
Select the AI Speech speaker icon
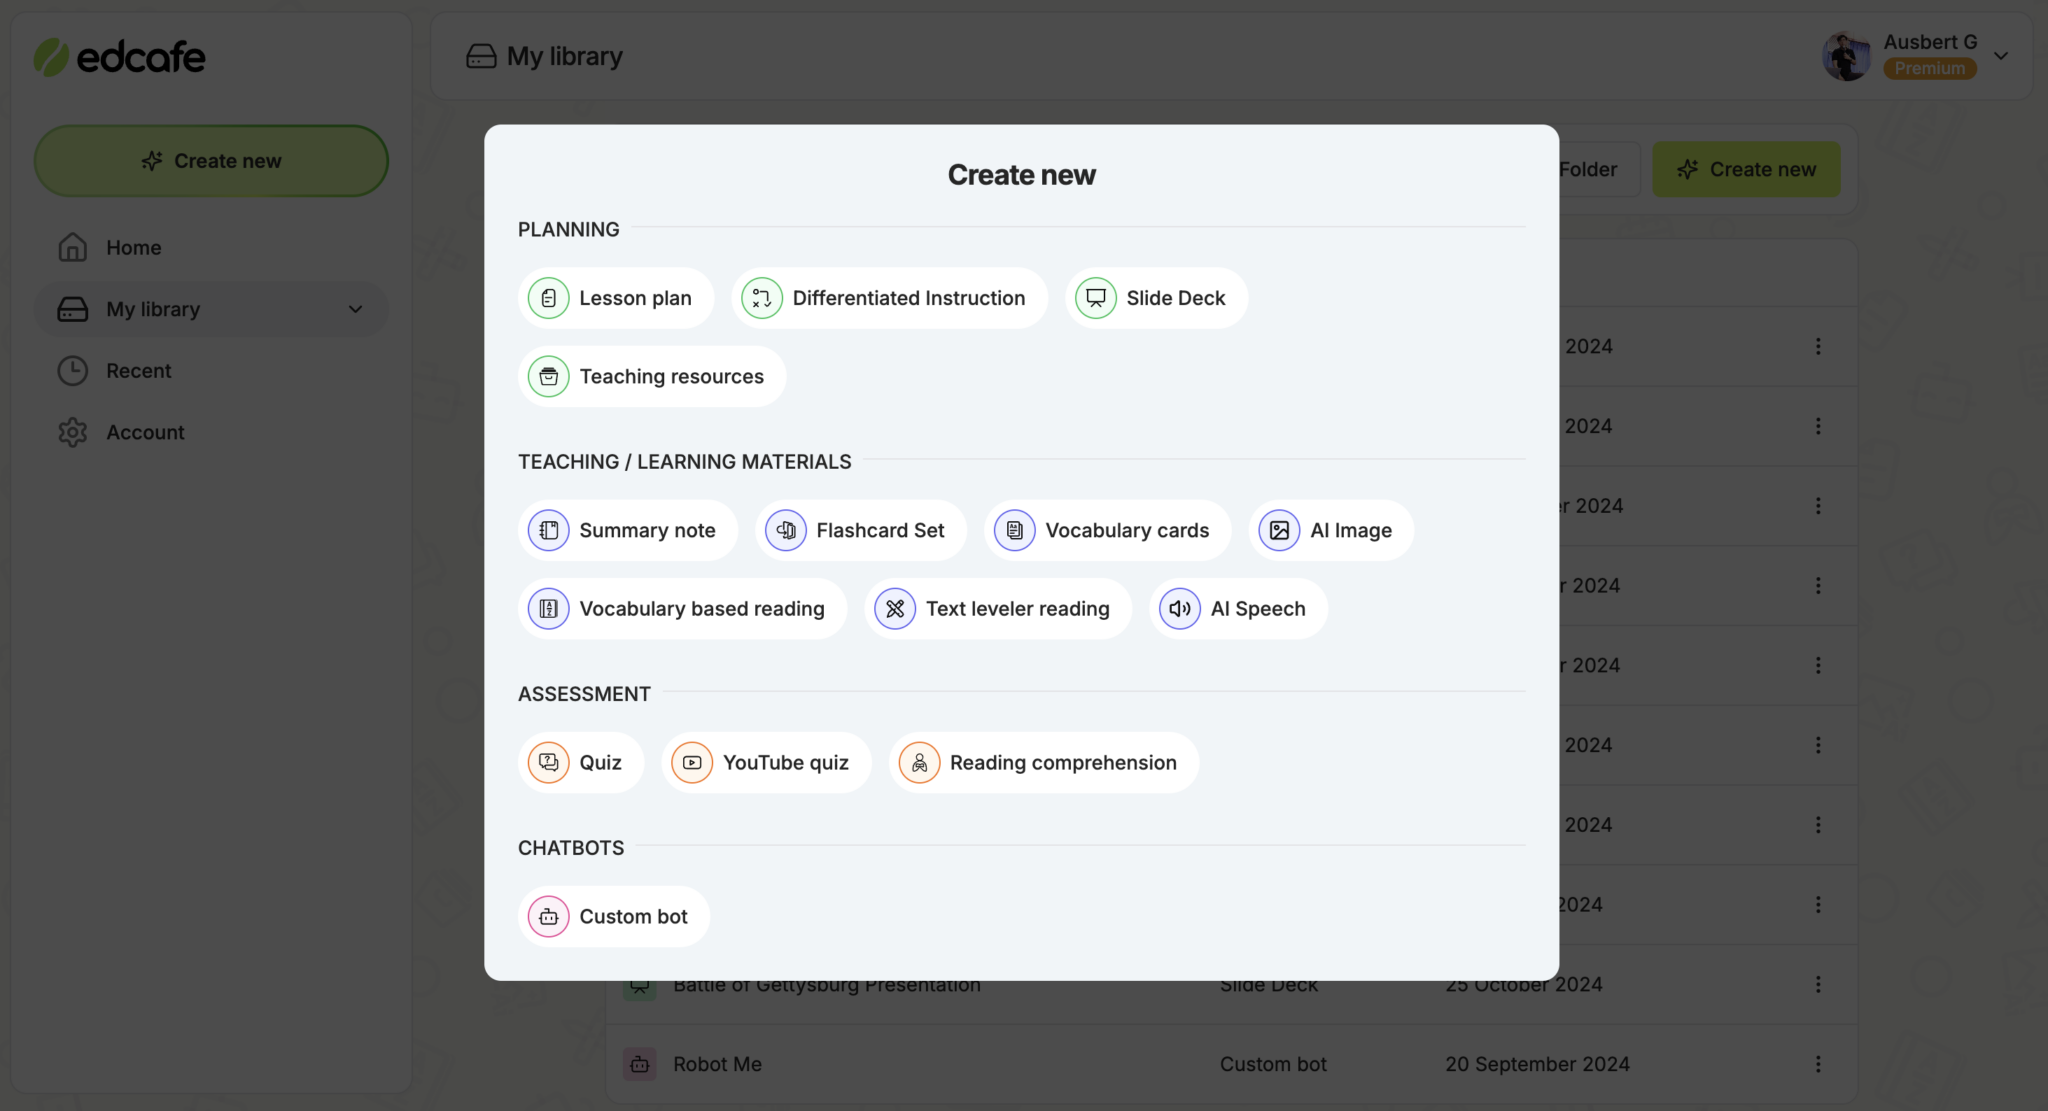pos(1180,608)
